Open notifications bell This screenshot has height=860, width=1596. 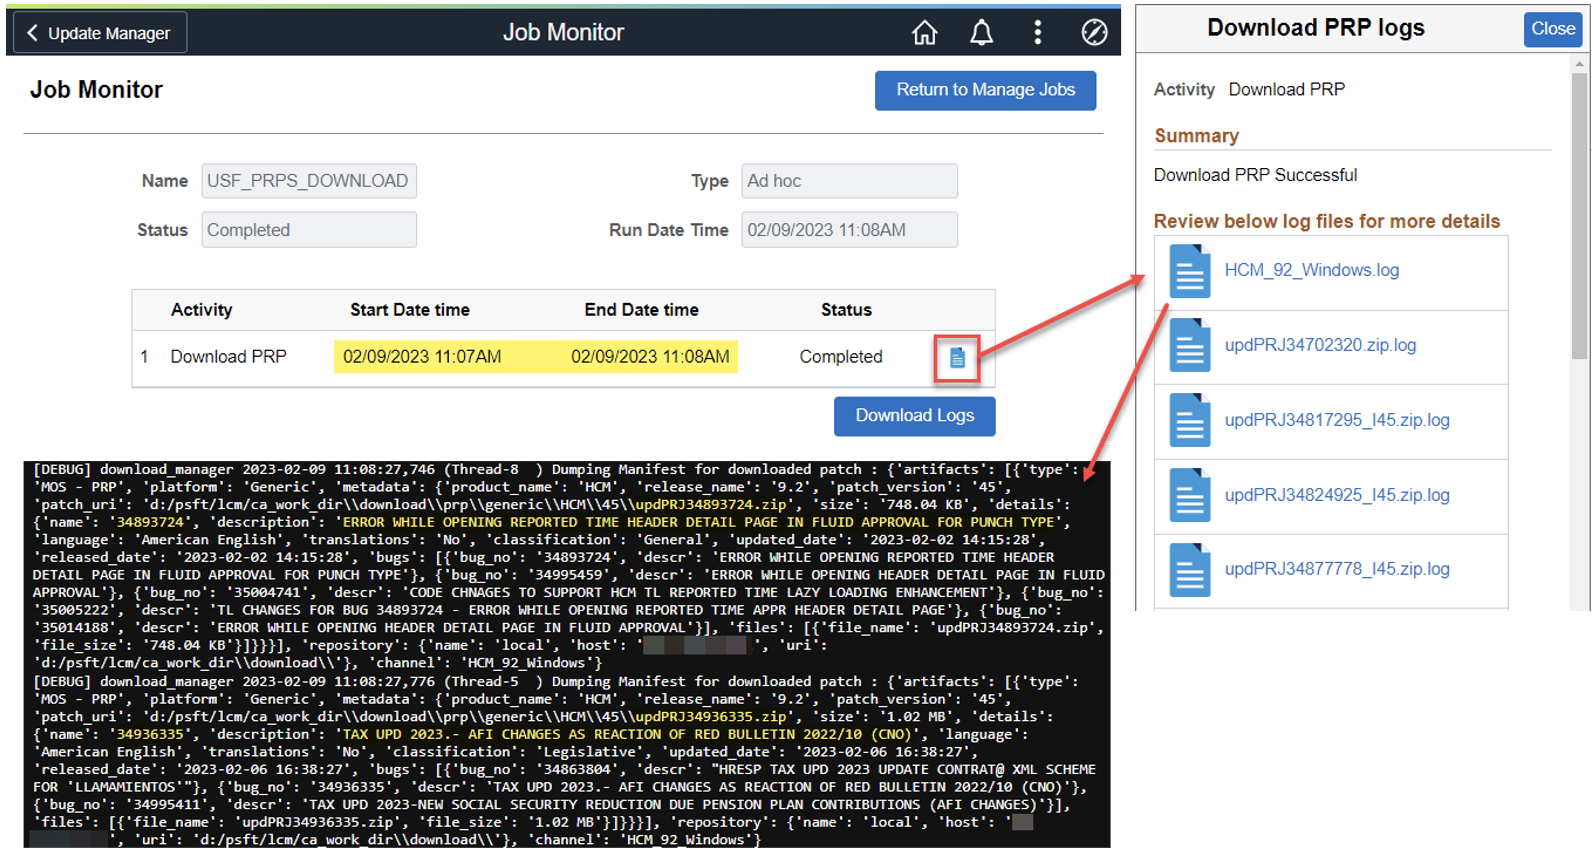pos(982,33)
